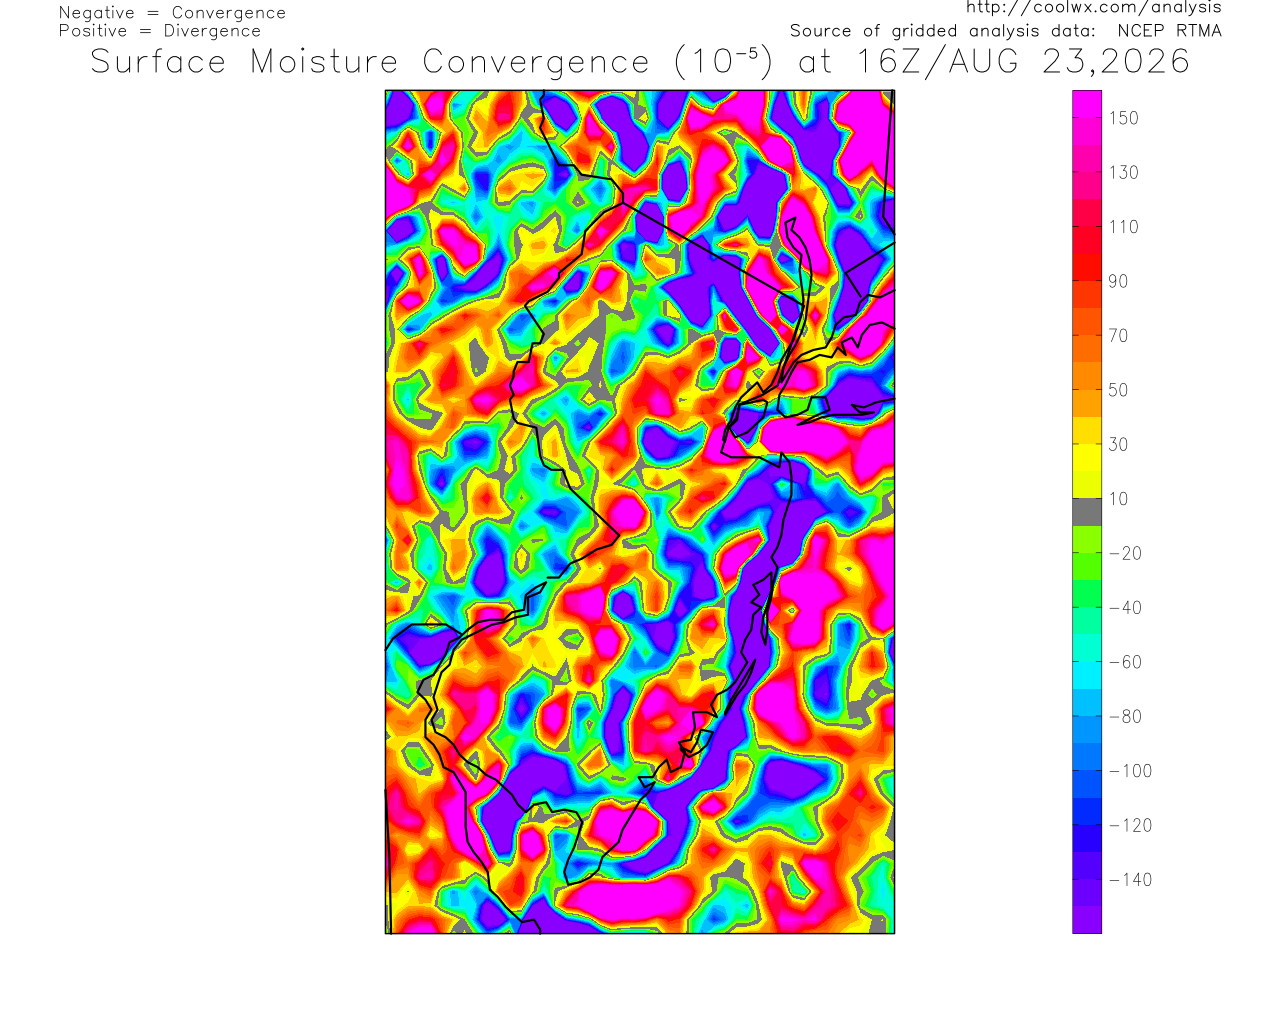Select the purple bottom segment of the color scale
Viewport: 1280px width, 1024px height.
[1087, 920]
